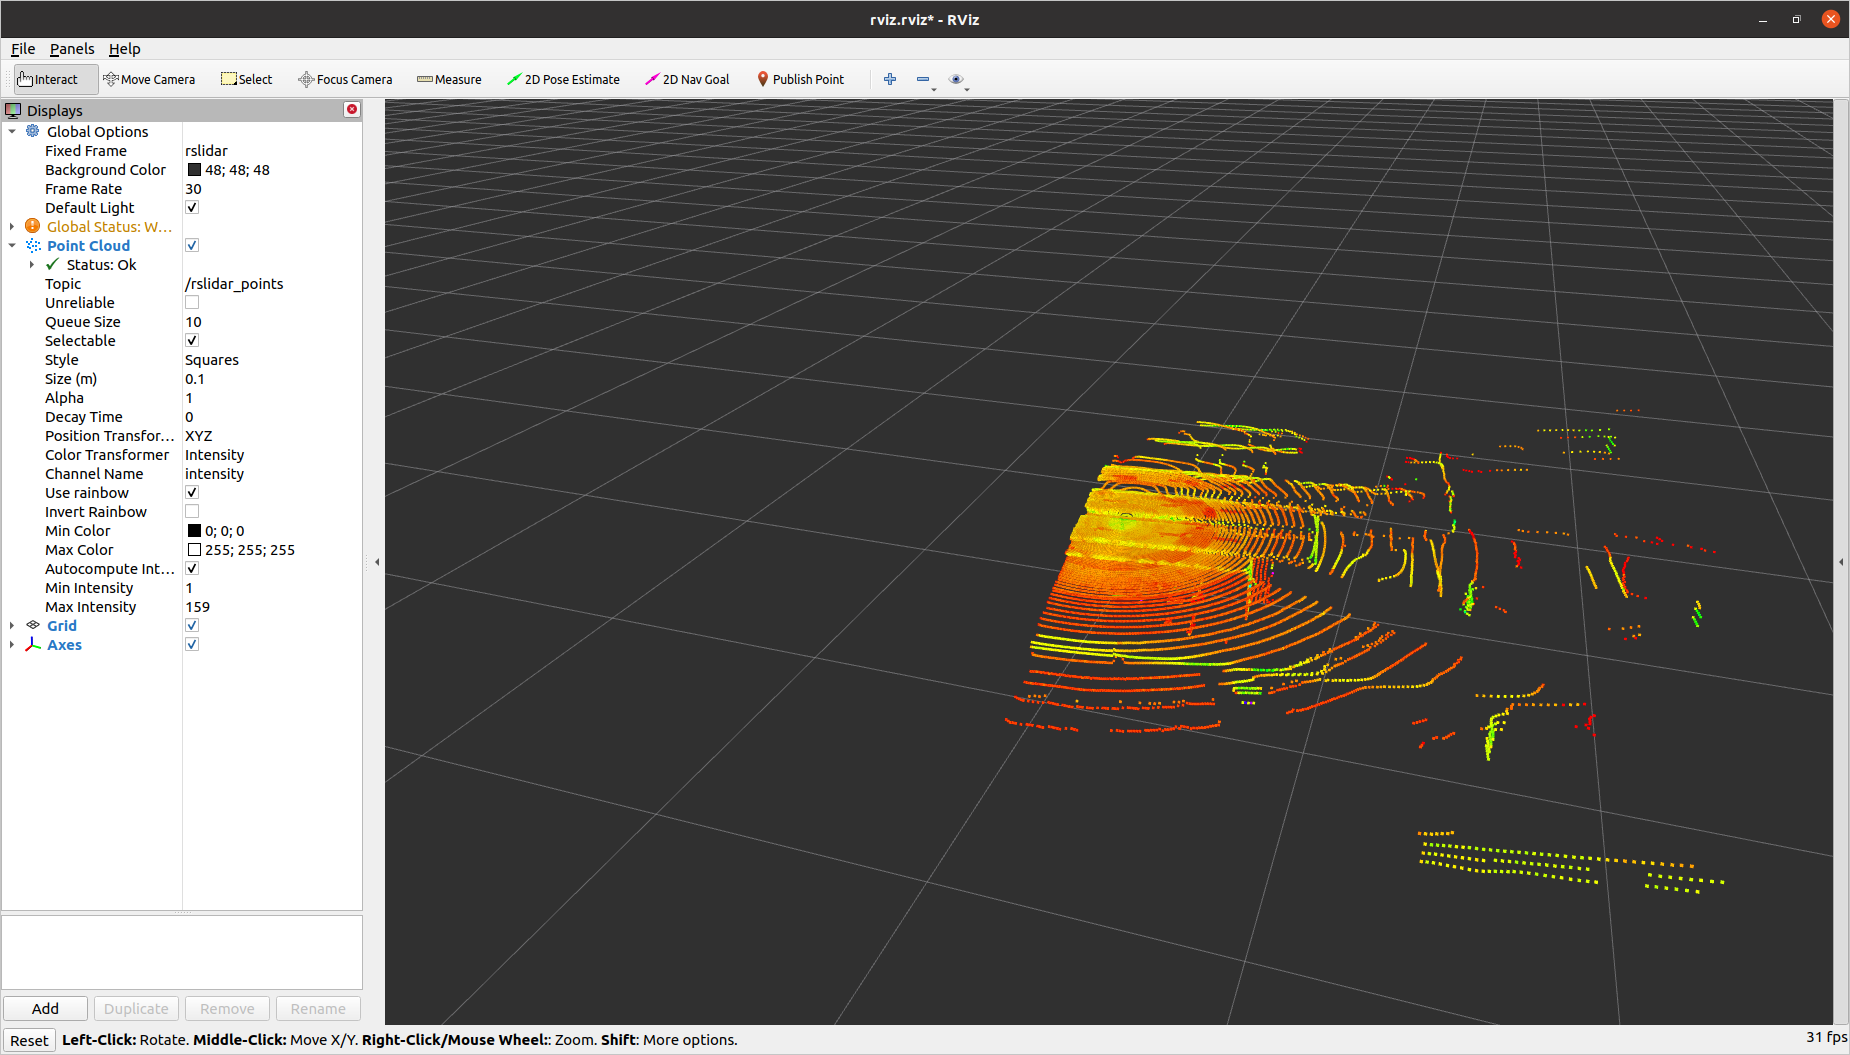Click the green Status Ok checkmark icon
Viewport: 1850px width, 1055px height.
(52, 264)
